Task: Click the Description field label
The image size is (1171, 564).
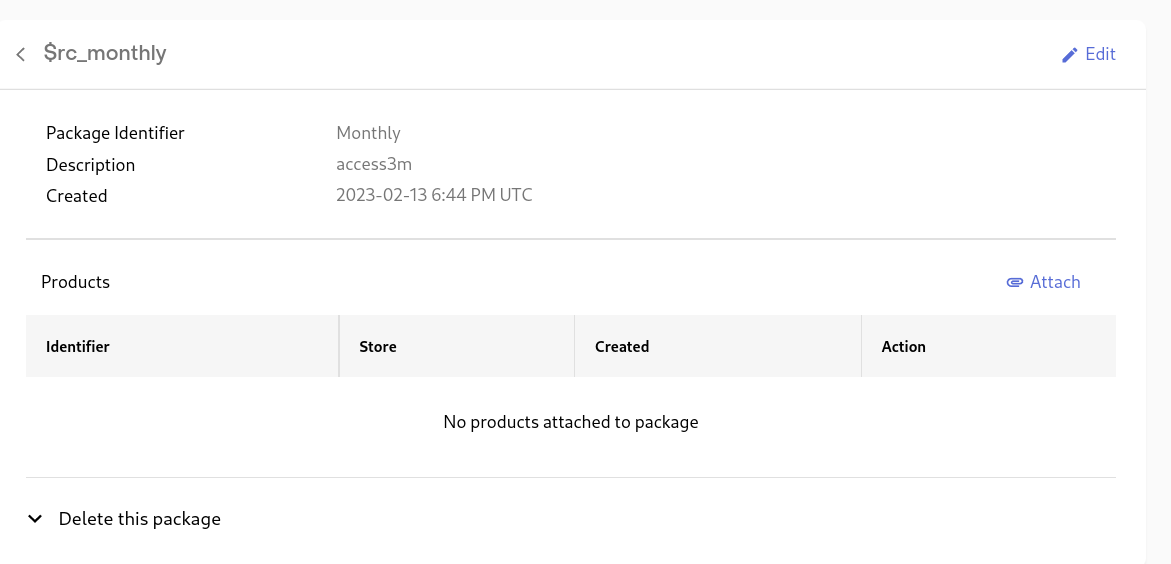Action: coord(90,164)
